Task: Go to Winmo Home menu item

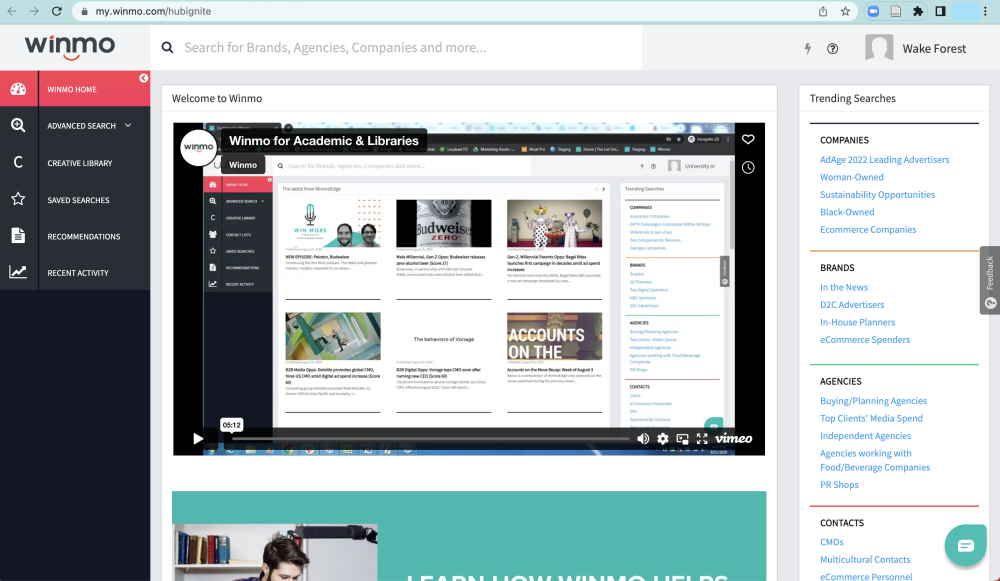Action: pos(72,89)
